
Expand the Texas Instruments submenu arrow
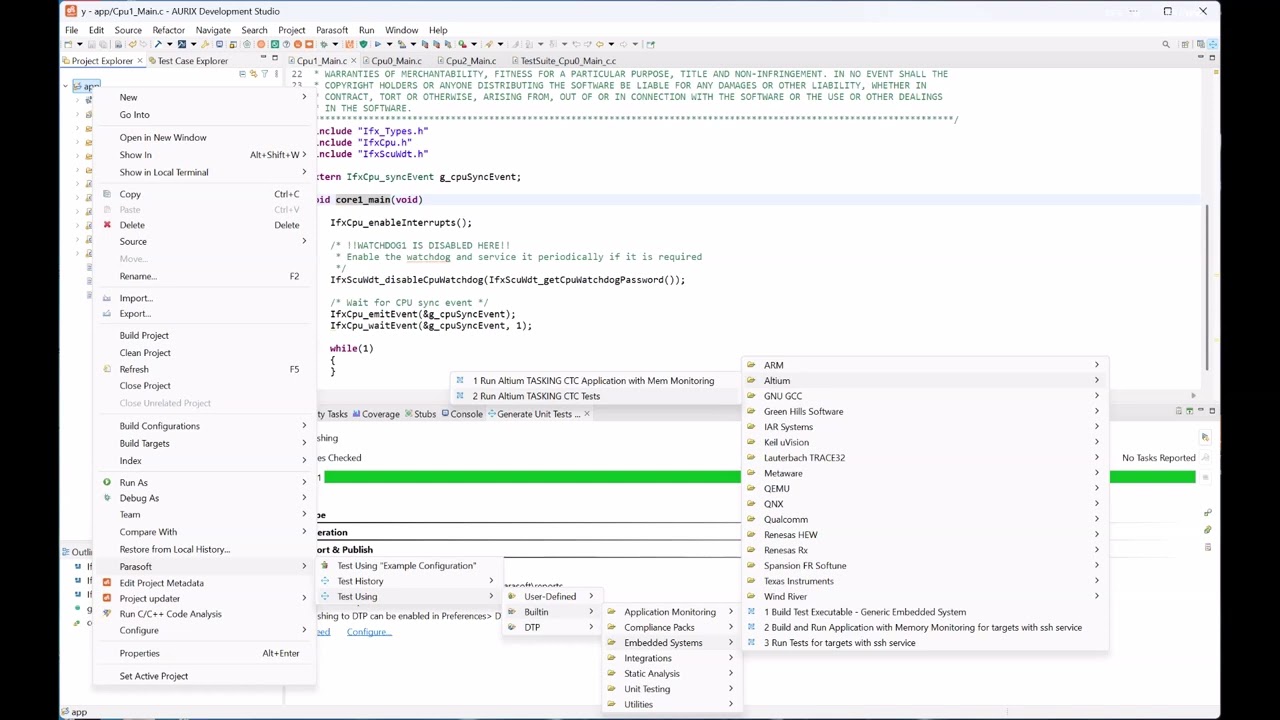(1096, 581)
